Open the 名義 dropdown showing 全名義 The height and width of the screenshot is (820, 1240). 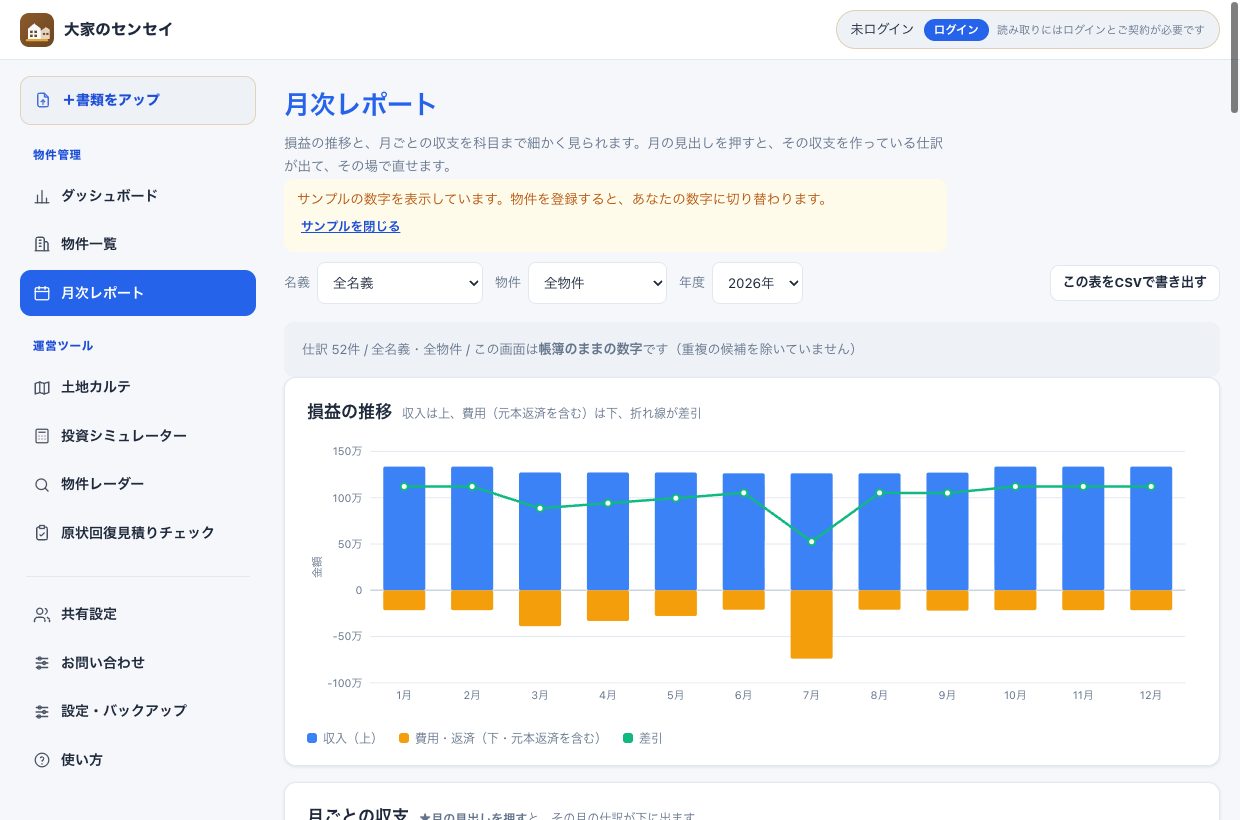[400, 283]
